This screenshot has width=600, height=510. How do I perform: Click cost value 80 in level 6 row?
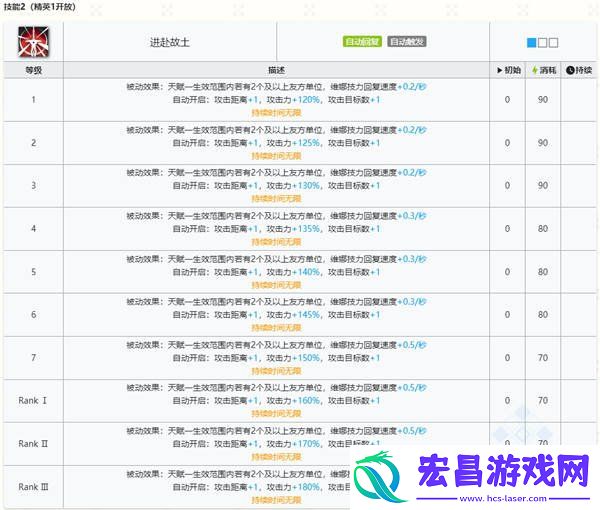click(x=543, y=315)
